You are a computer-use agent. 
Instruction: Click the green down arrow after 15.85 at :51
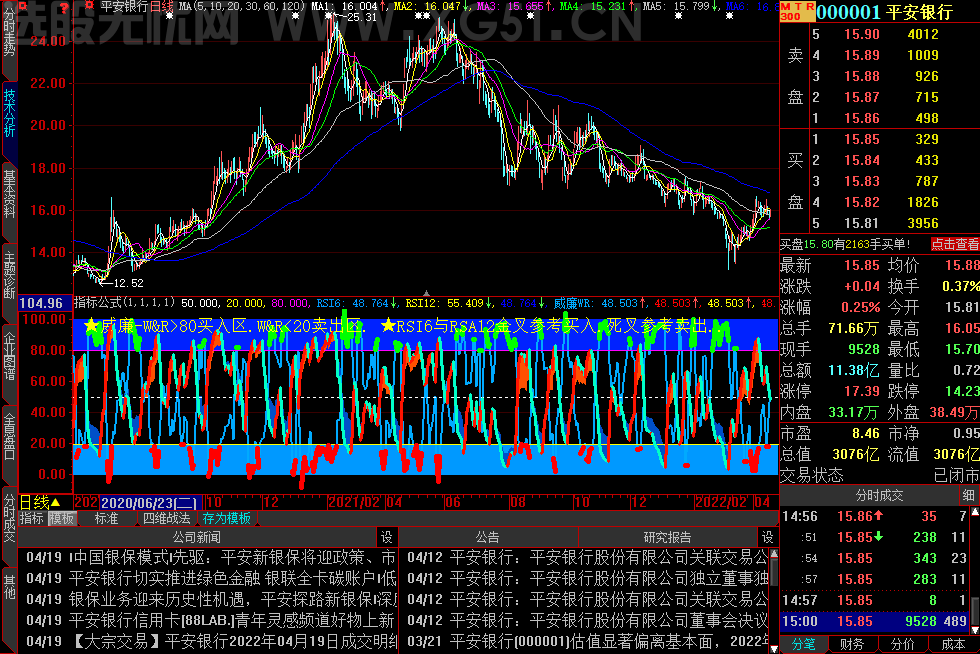click(878, 536)
